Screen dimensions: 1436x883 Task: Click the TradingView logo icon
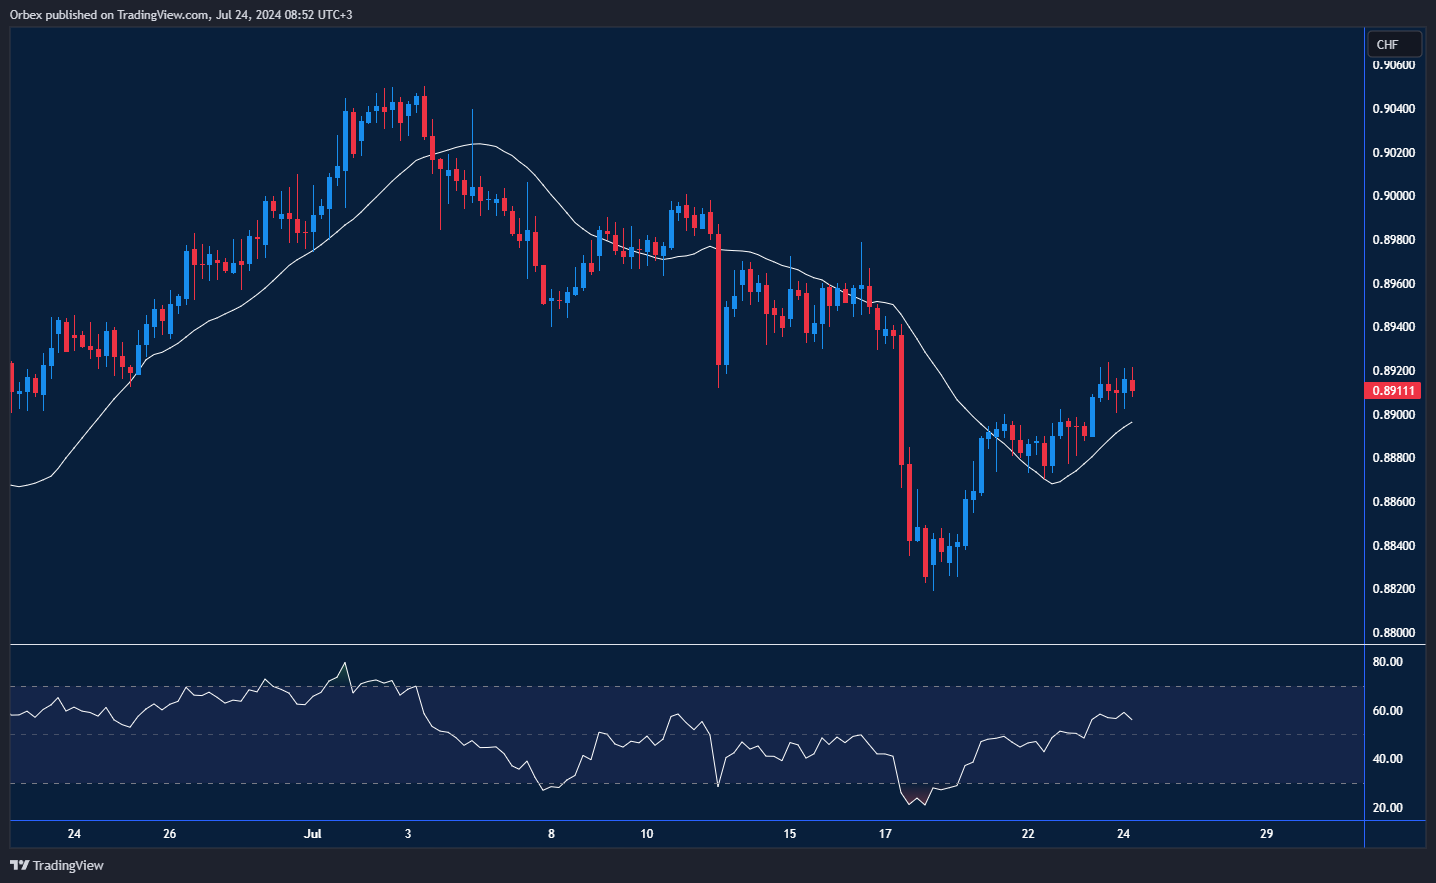click(x=17, y=865)
